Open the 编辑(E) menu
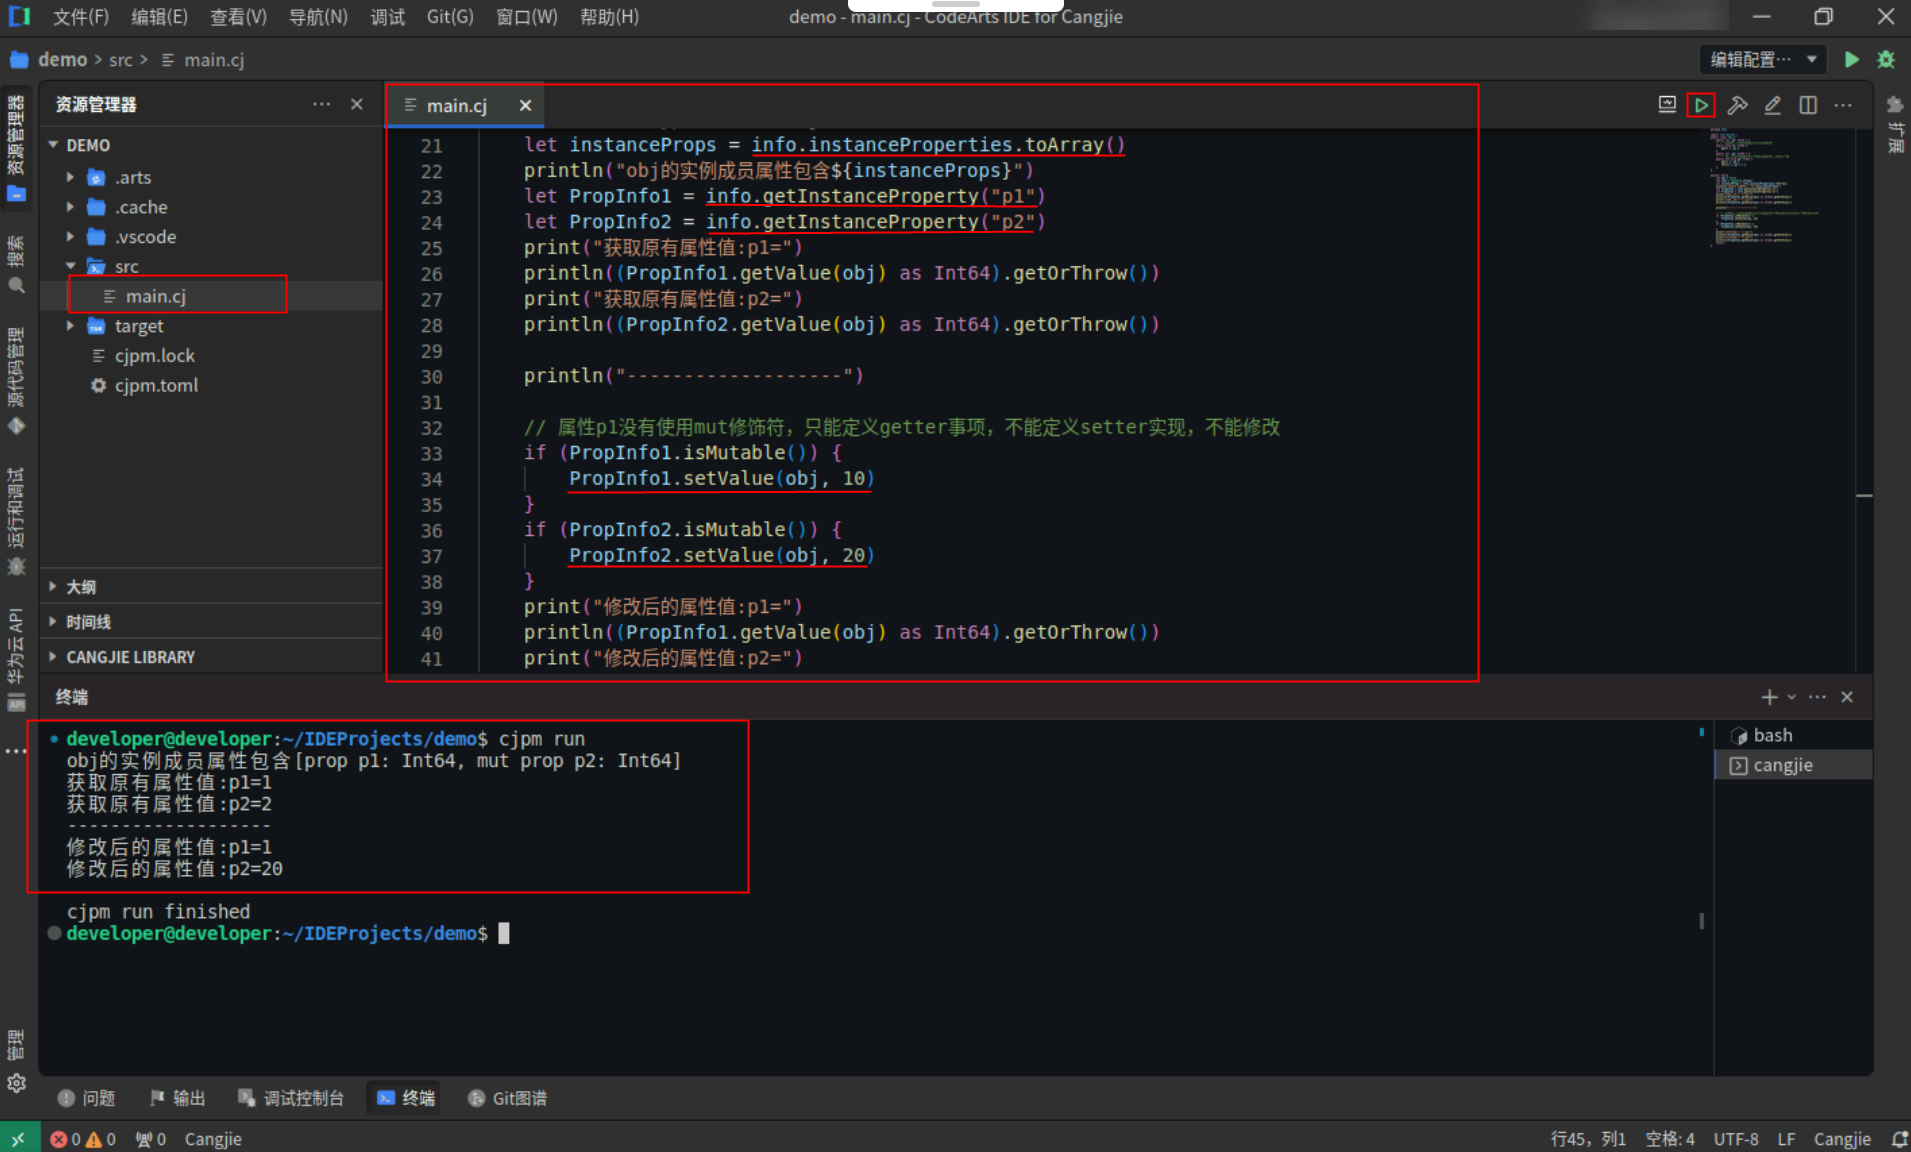Screen dimensions: 1911x1152 (x=159, y=17)
